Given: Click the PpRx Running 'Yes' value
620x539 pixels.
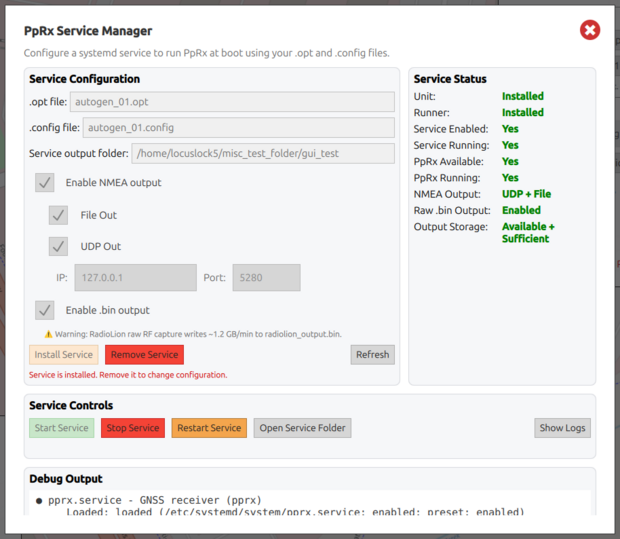Looking at the screenshot, I should point(510,178).
